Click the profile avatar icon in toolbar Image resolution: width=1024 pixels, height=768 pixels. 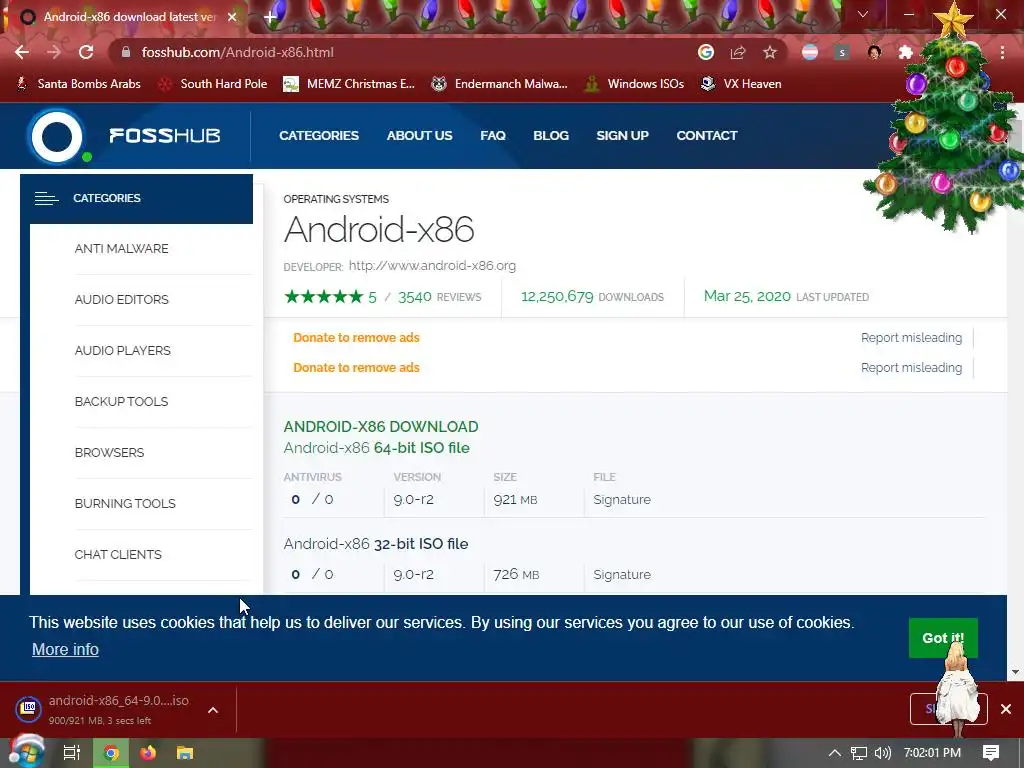point(874,52)
